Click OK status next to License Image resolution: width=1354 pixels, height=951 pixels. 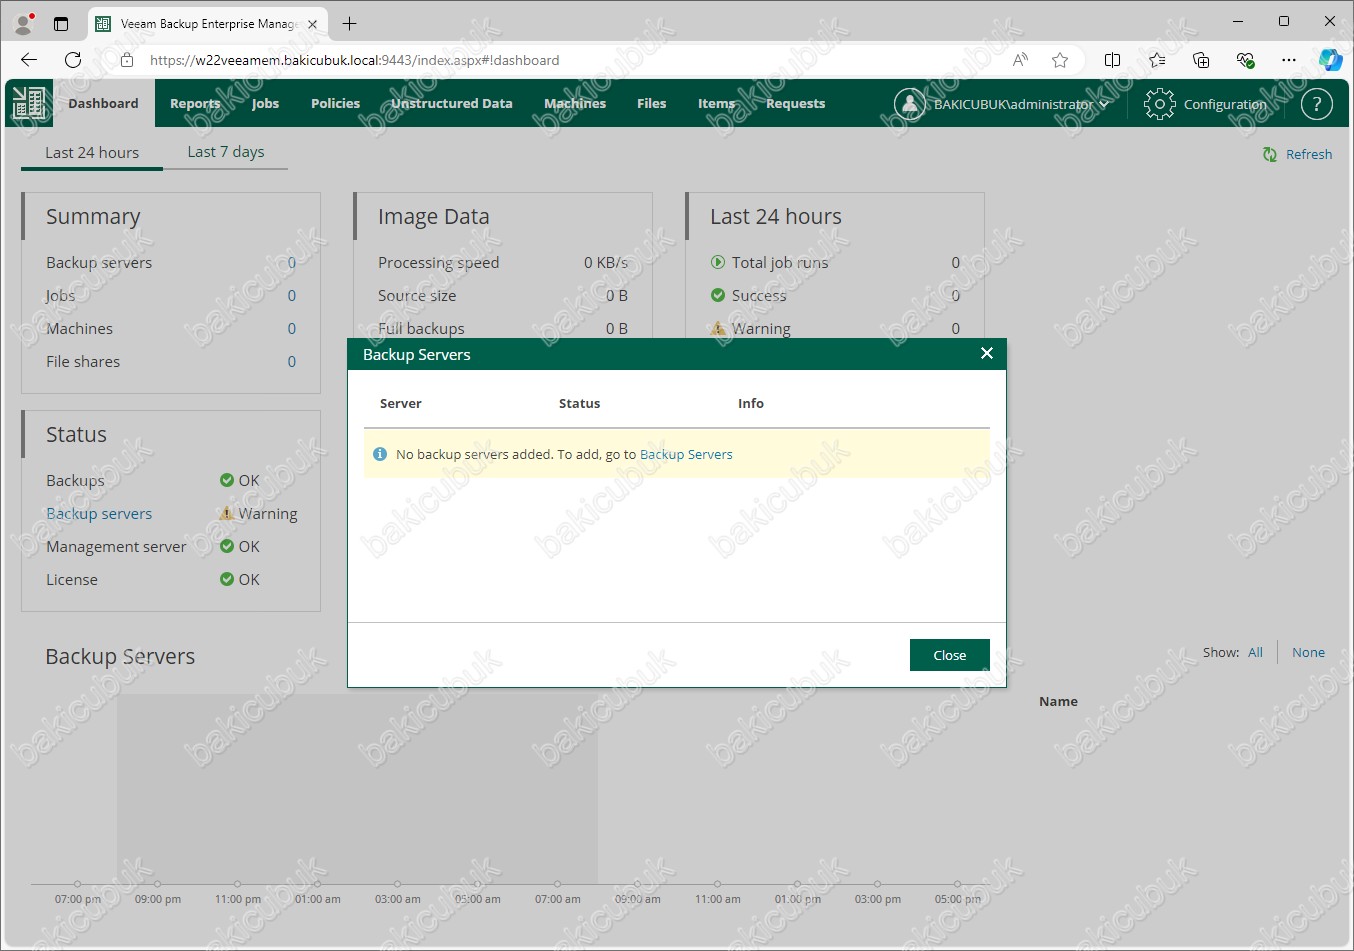coord(240,579)
